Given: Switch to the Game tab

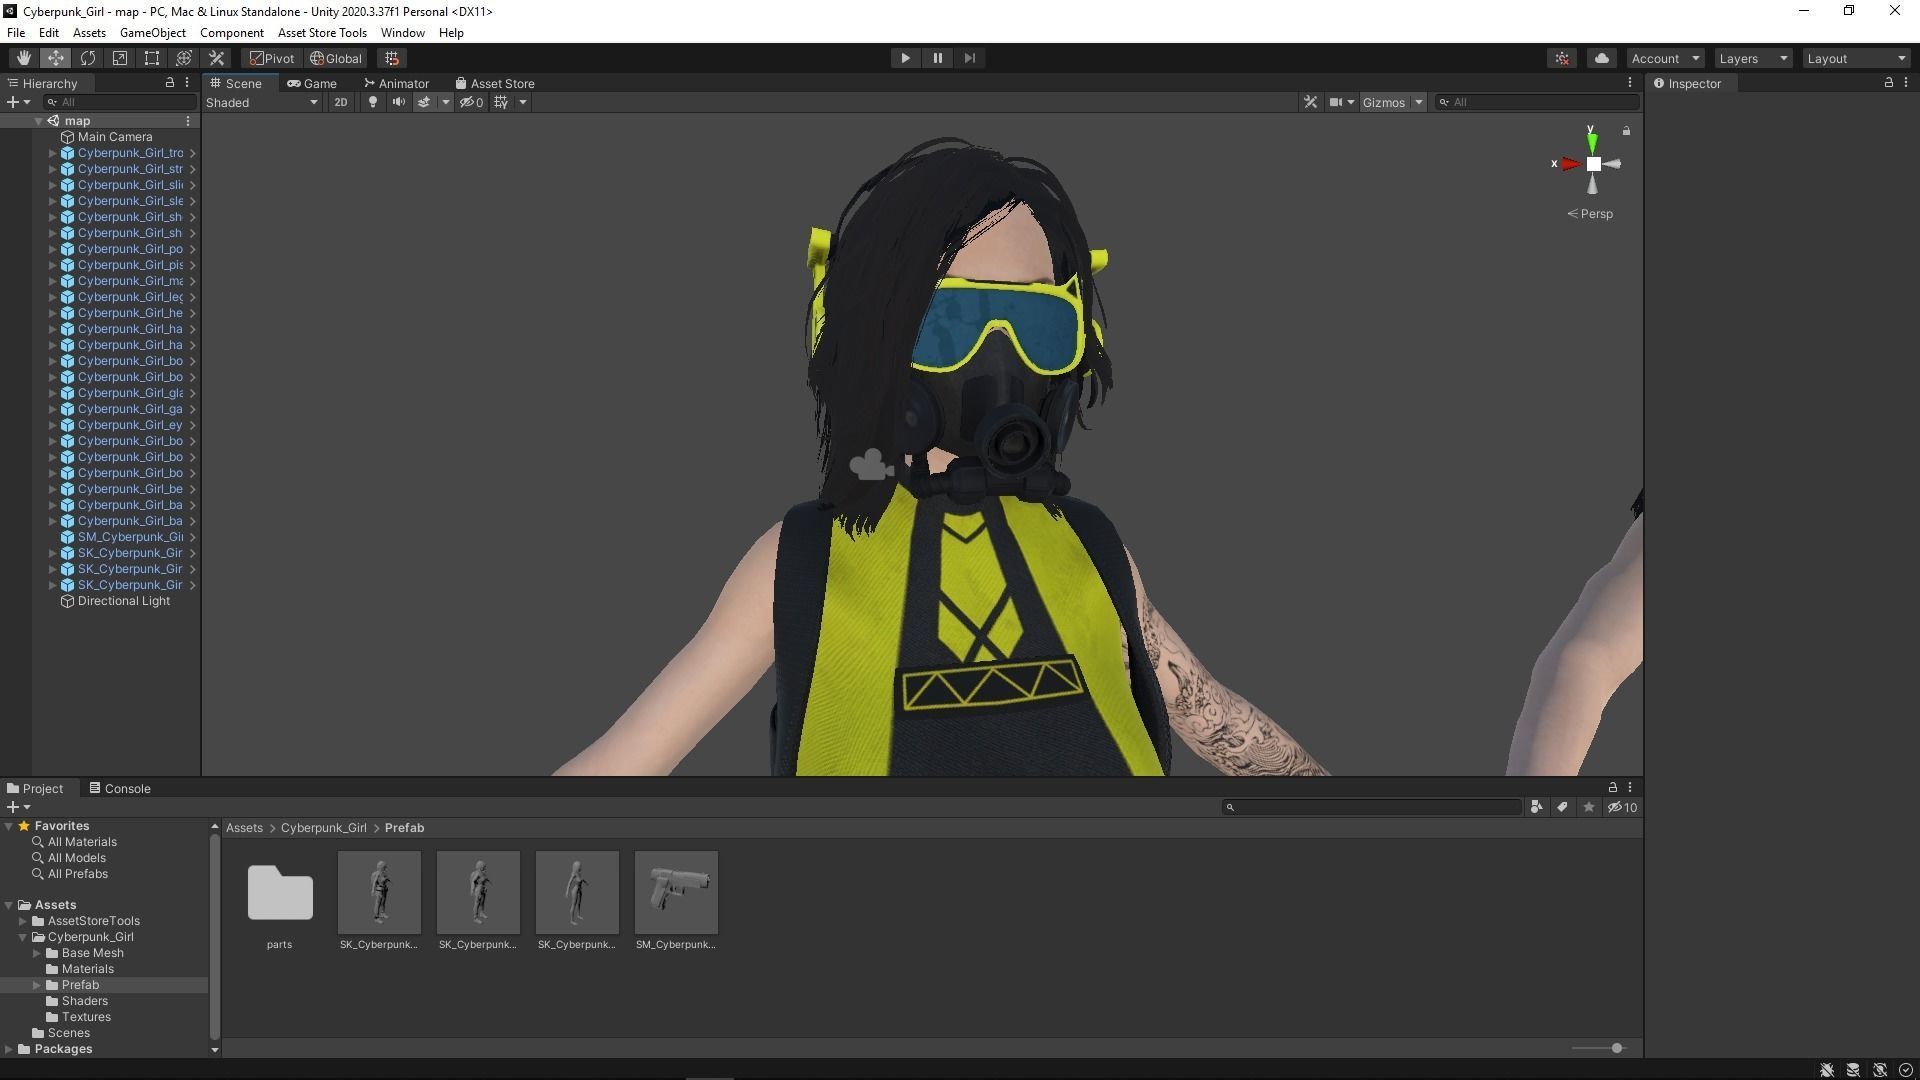Looking at the screenshot, I should pyautogui.click(x=312, y=83).
